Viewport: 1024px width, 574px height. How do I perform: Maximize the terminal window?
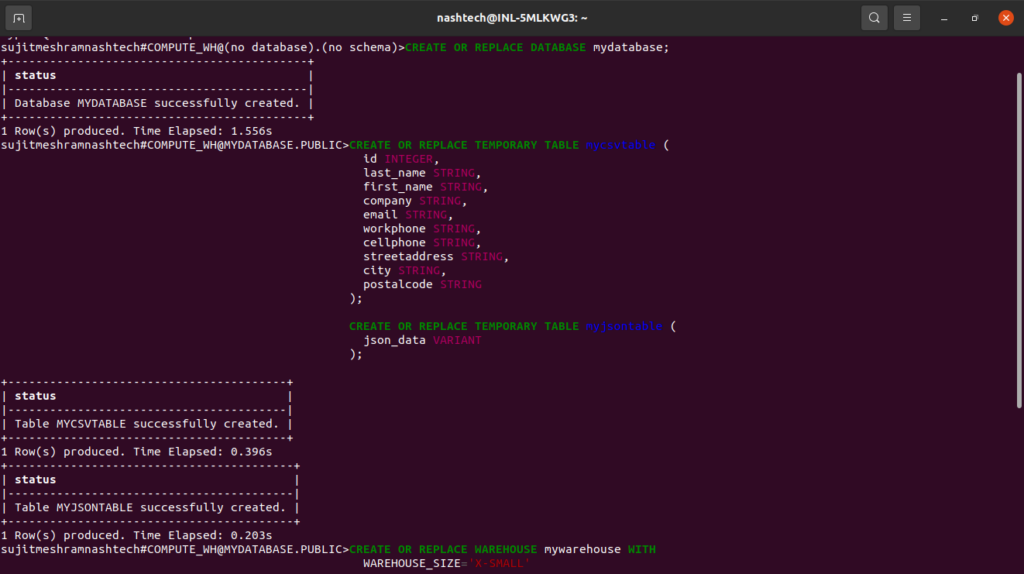(x=975, y=18)
